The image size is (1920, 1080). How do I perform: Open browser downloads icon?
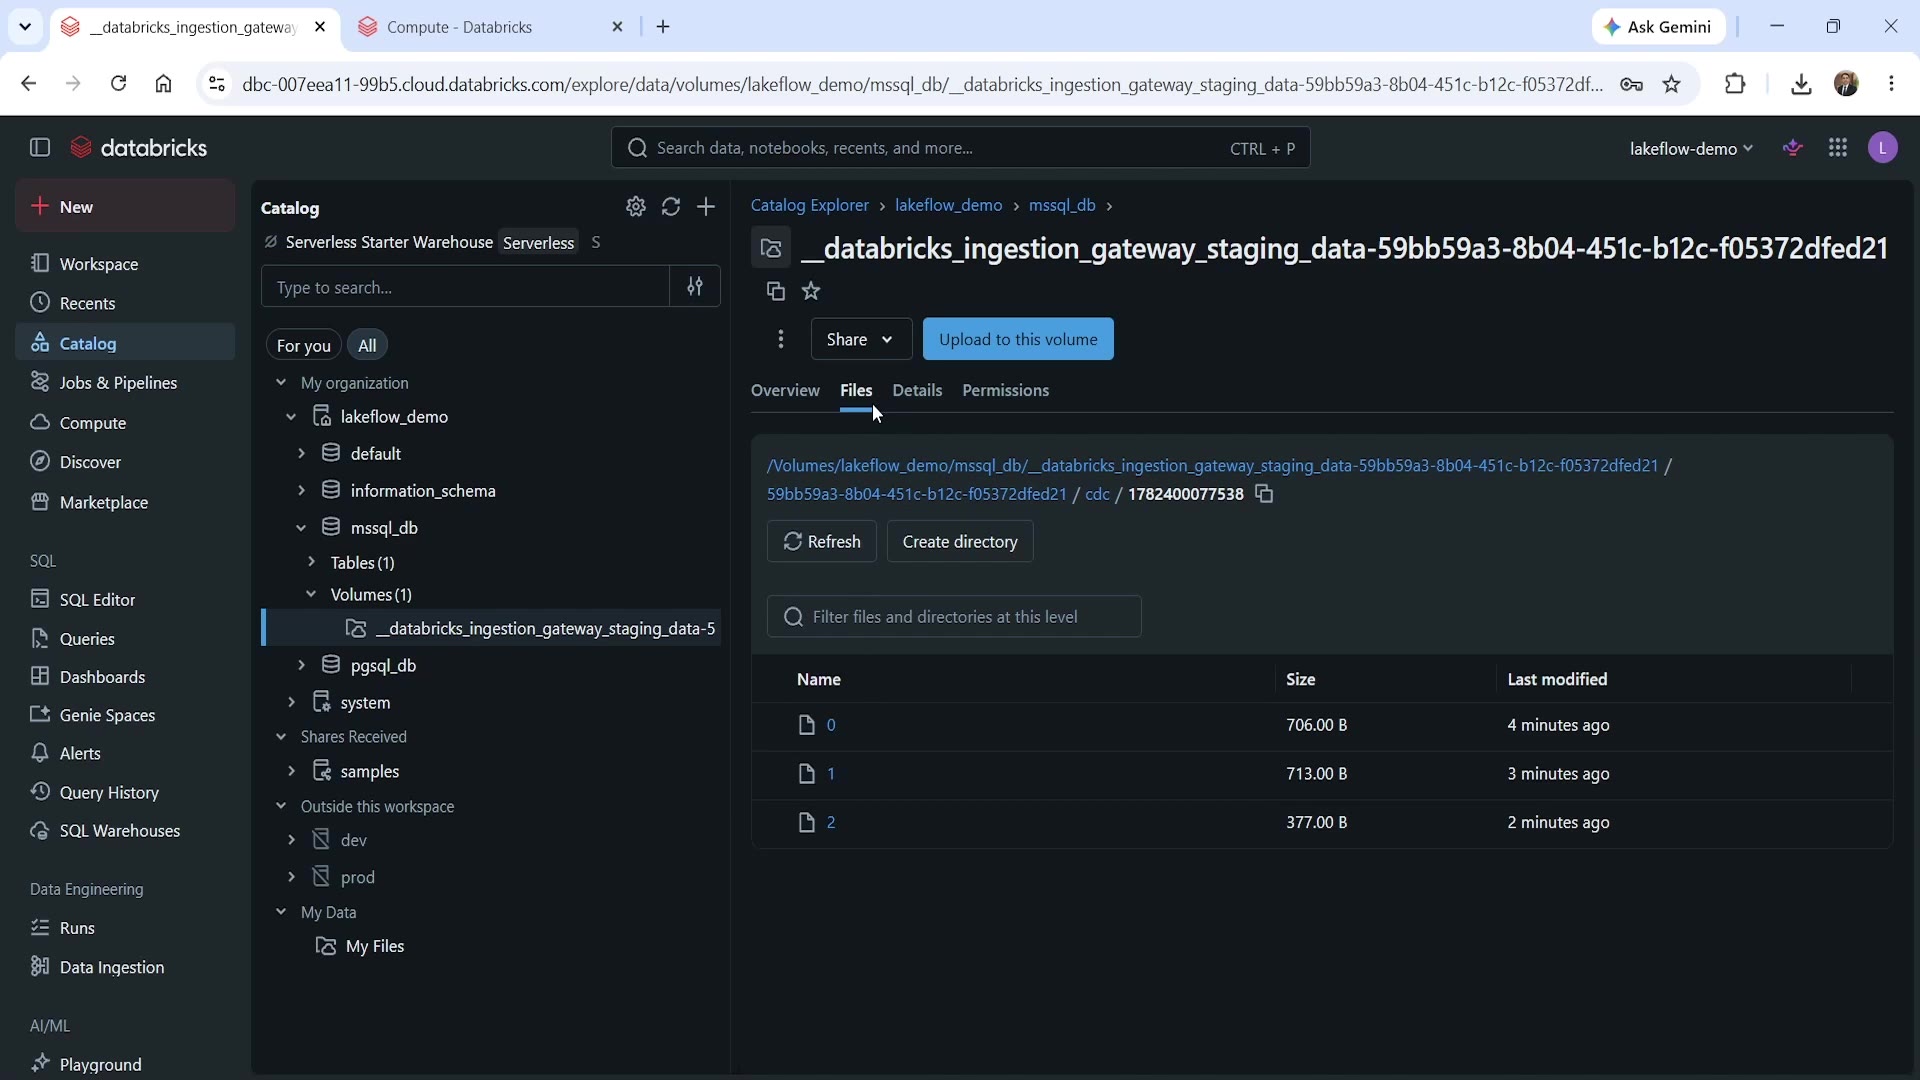click(1801, 84)
